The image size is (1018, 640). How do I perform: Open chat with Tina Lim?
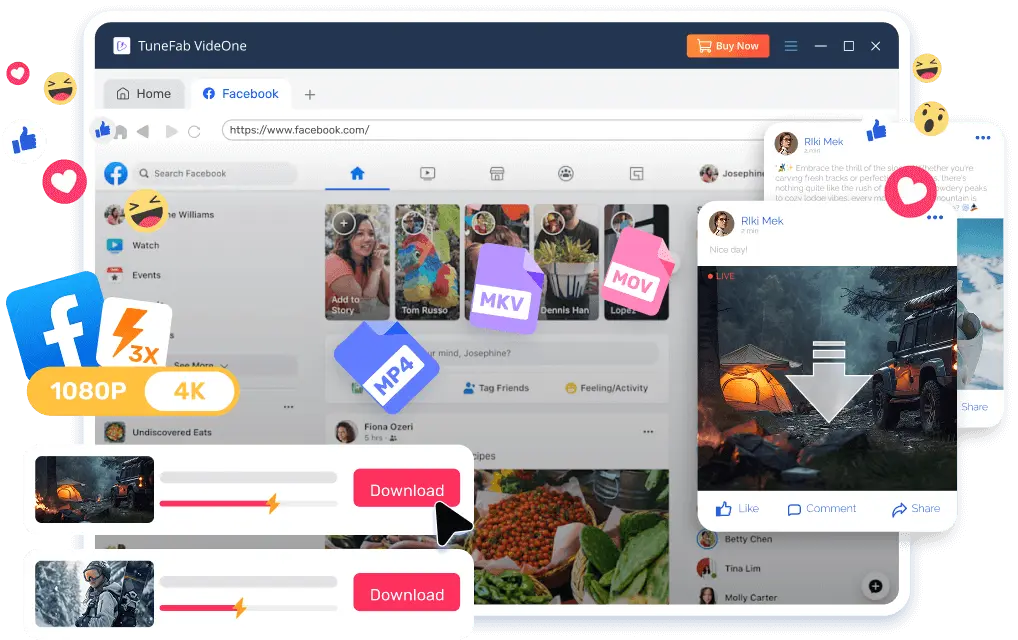pos(728,568)
